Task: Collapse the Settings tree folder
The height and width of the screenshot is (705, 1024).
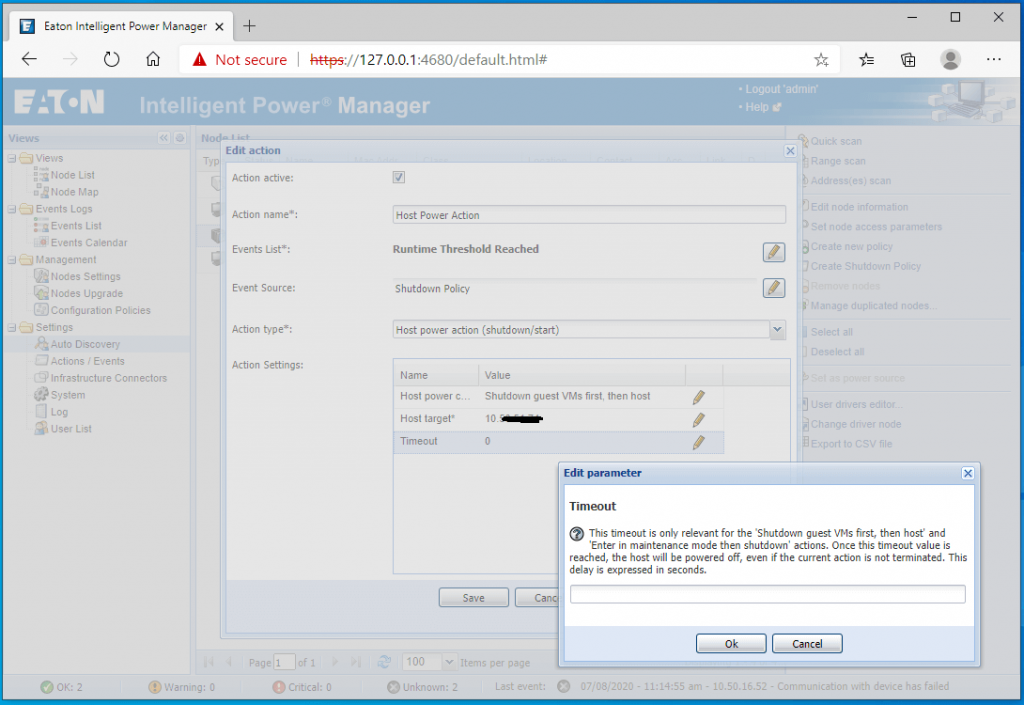Action: tap(12, 328)
